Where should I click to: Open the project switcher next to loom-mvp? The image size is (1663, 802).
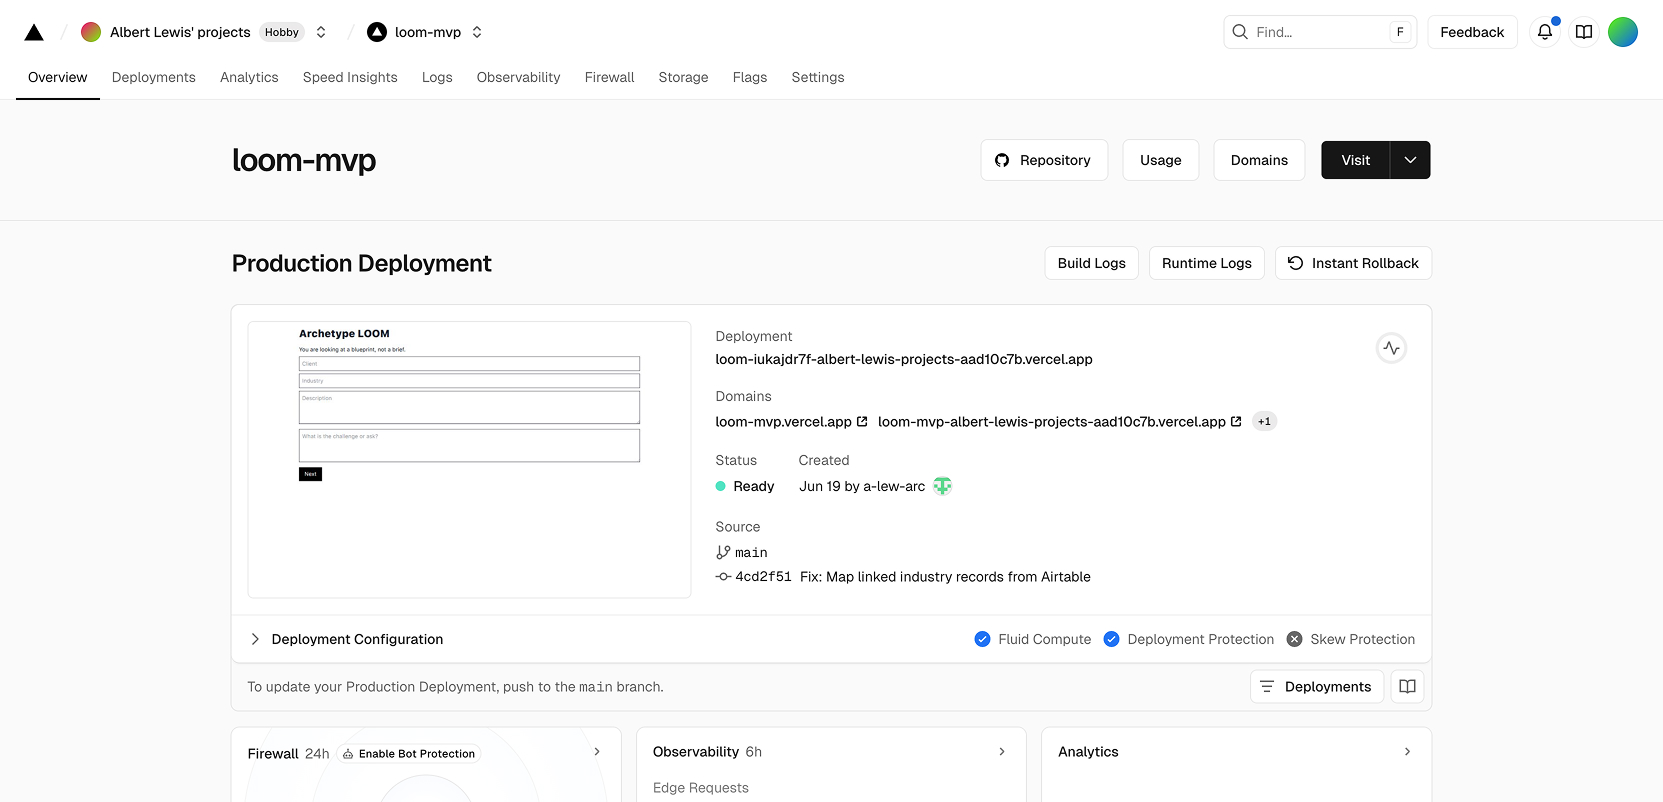[477, 32]
